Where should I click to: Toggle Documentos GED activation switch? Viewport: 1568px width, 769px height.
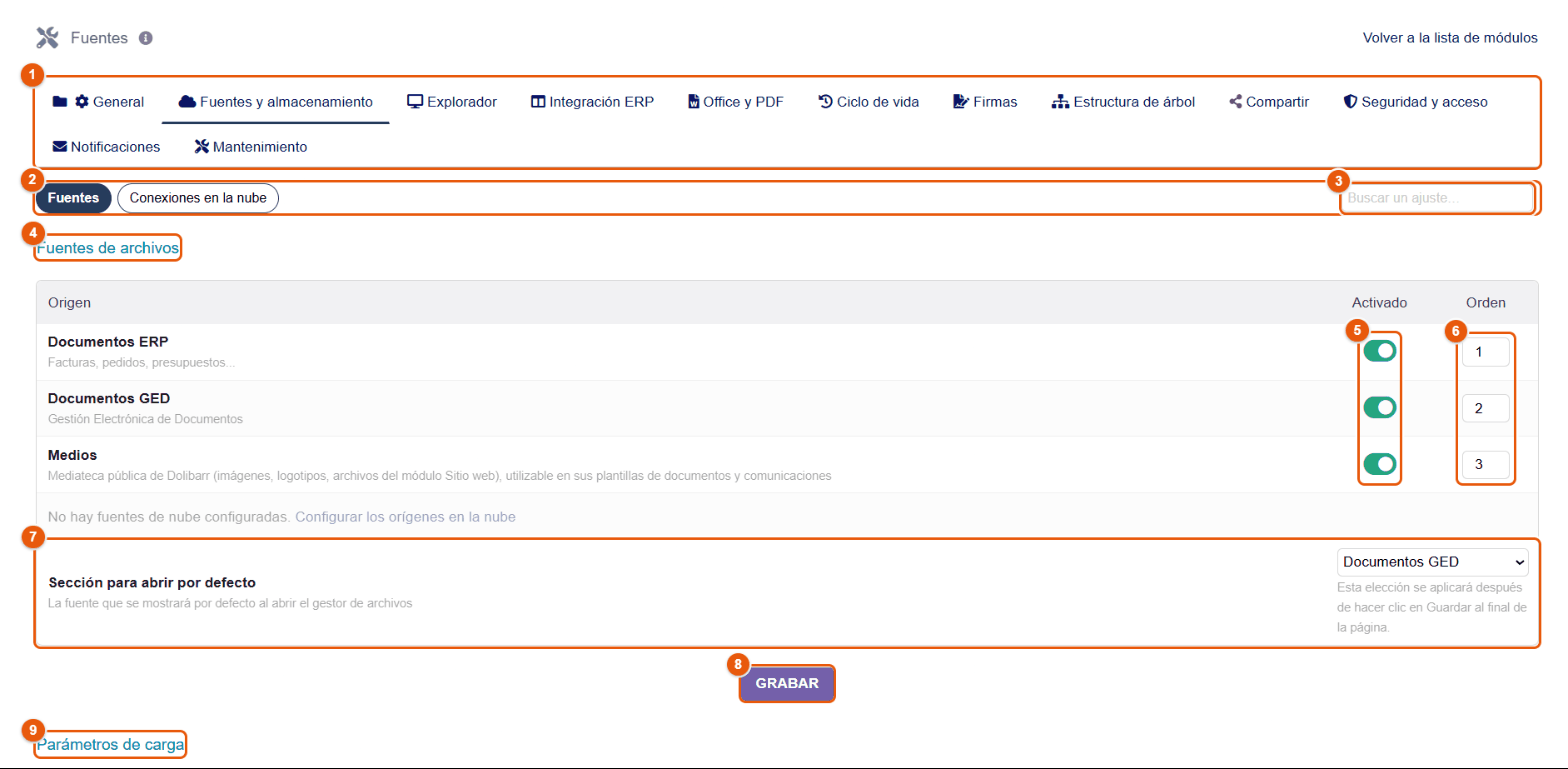[1379, 407]
